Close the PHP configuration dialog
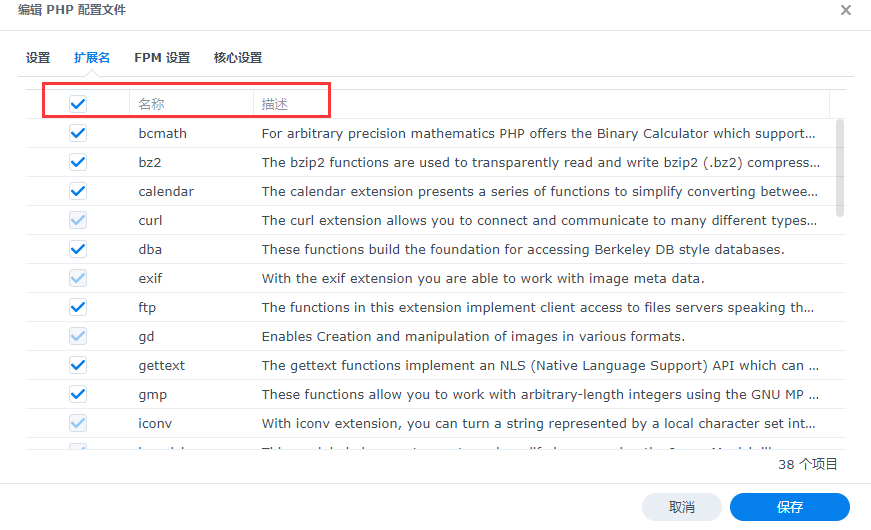Image resolution: width=871 pixels, height=530 pixels. (x=845, y=10)
